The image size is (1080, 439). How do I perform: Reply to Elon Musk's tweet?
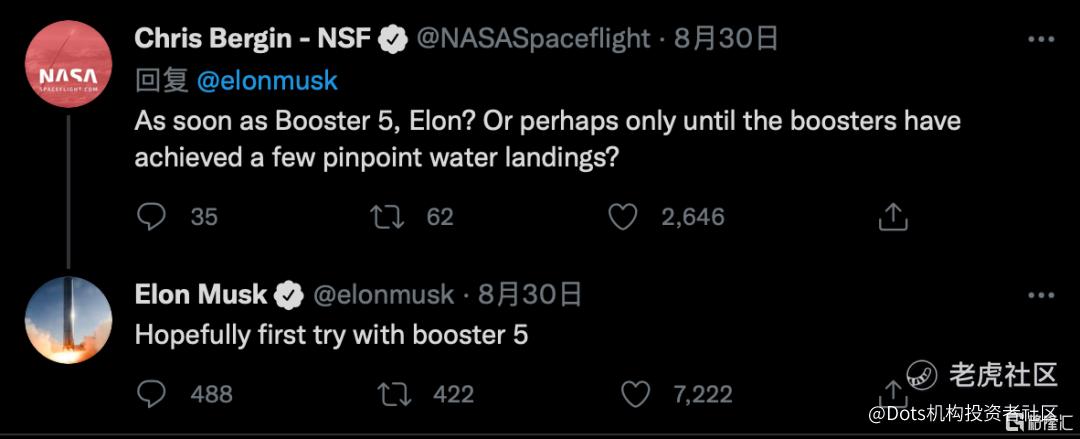click(151, 394)
